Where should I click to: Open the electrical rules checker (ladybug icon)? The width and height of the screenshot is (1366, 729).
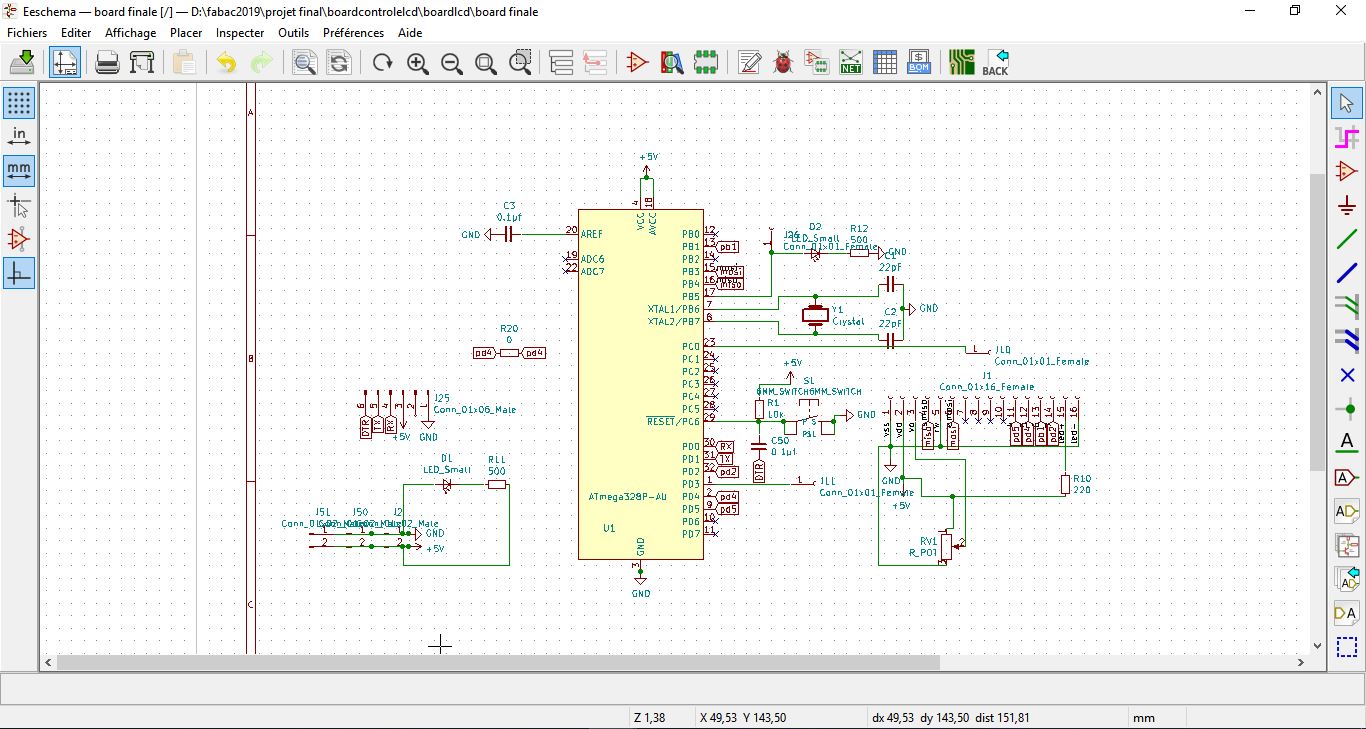[783, 63]
